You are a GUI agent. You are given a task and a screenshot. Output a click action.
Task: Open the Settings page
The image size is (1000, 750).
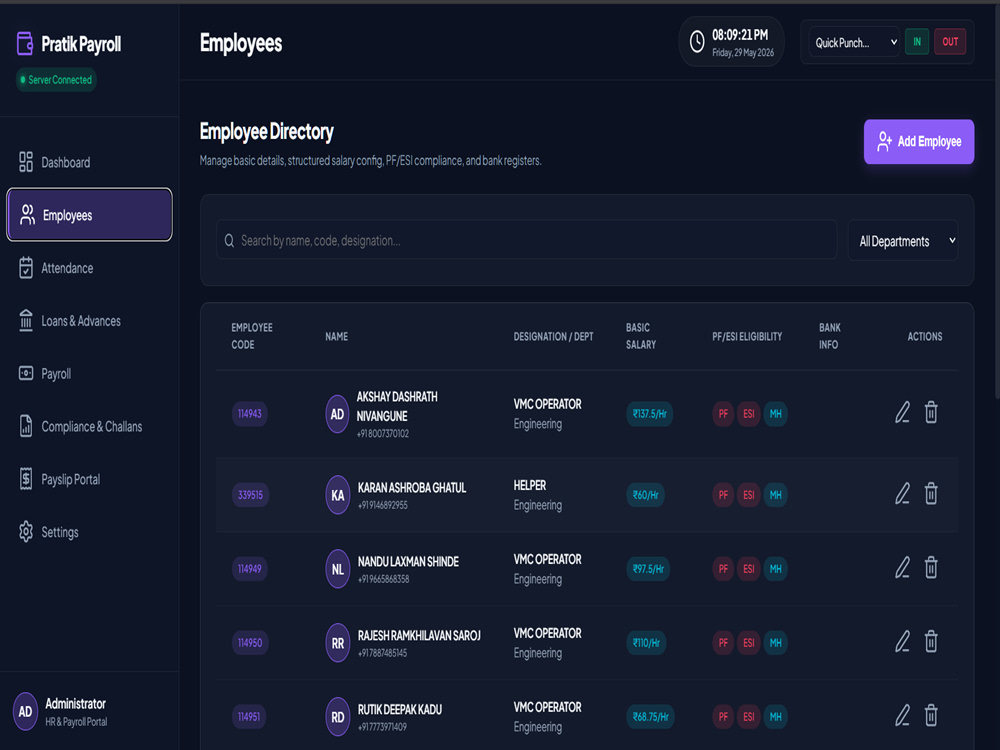[x=89, y=531]
